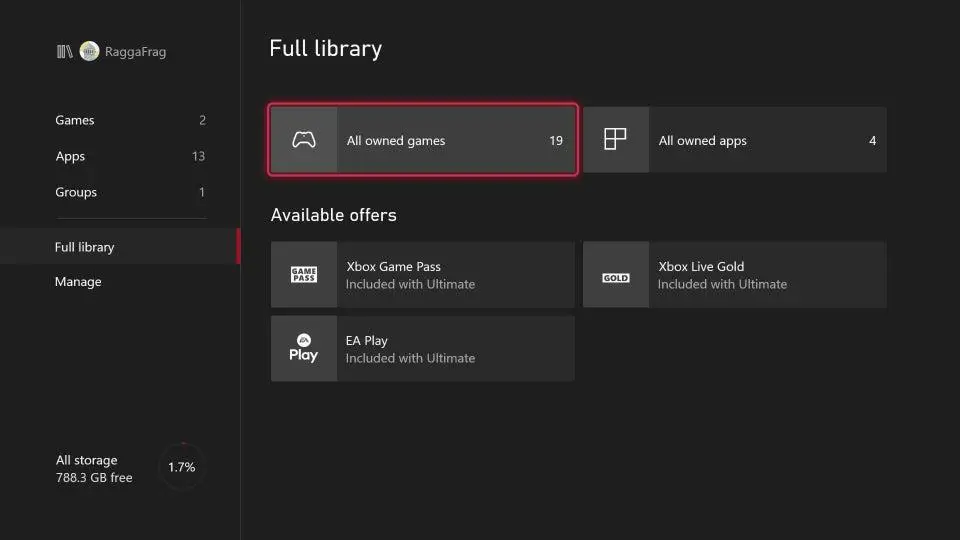Click the Groups count 1

tap(202, 192)
